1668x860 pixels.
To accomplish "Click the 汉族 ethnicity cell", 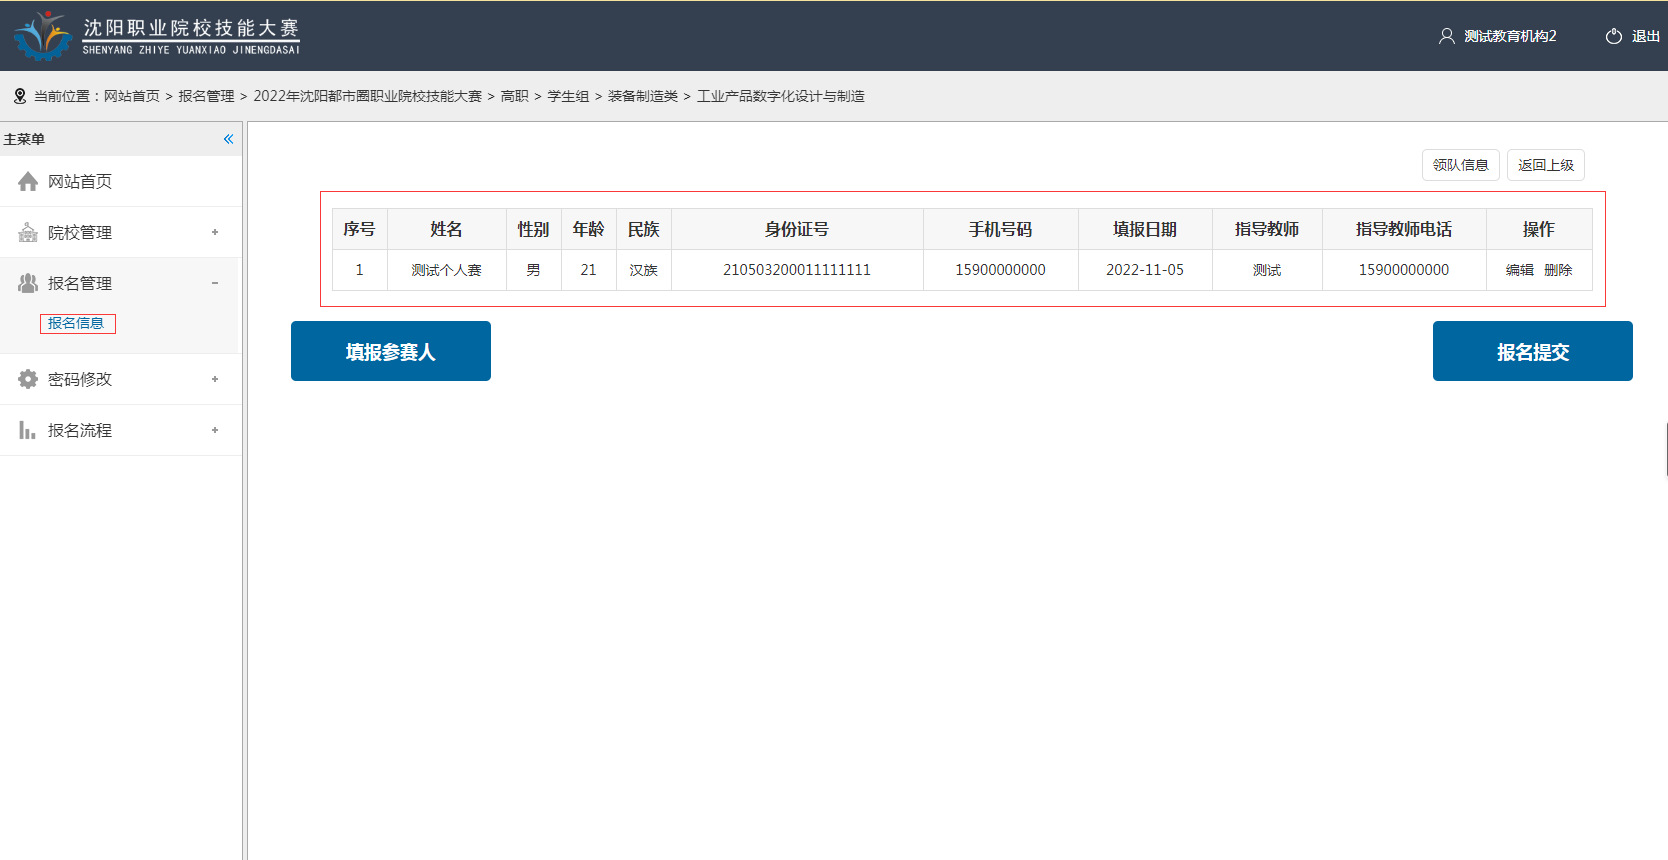I will pos(643,270).
